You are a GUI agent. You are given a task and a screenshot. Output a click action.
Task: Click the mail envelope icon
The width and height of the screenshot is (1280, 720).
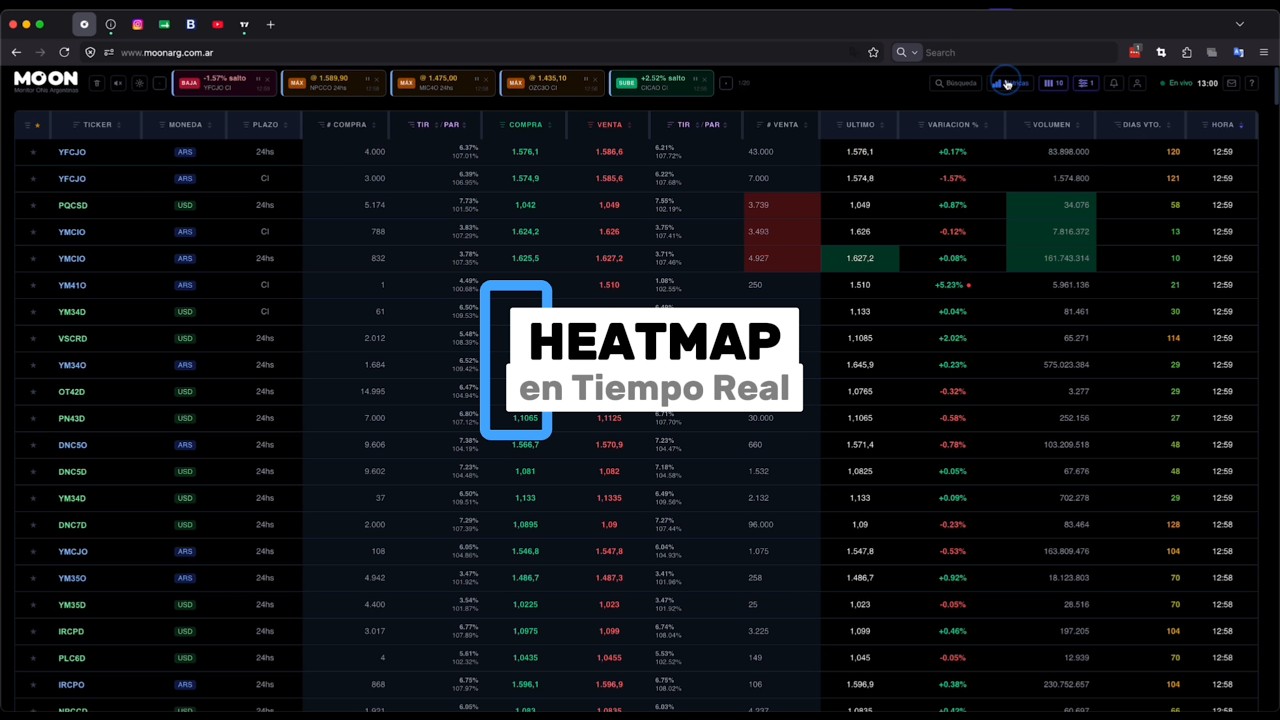[x=1231, y=83]
